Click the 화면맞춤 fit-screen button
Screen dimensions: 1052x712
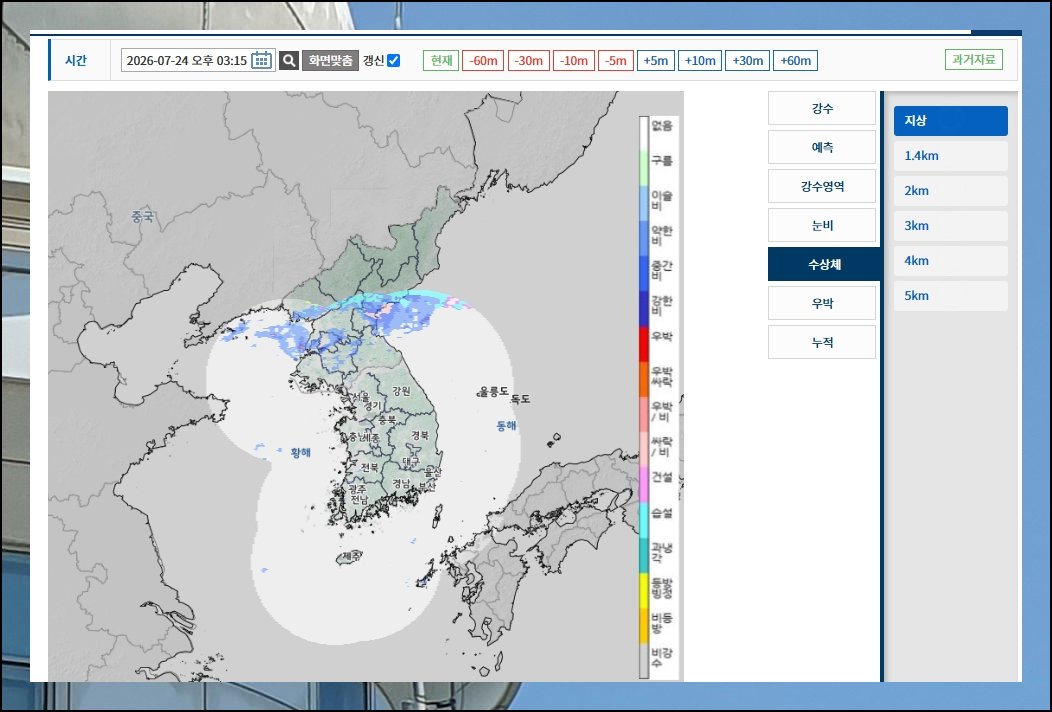click(330, 60)
